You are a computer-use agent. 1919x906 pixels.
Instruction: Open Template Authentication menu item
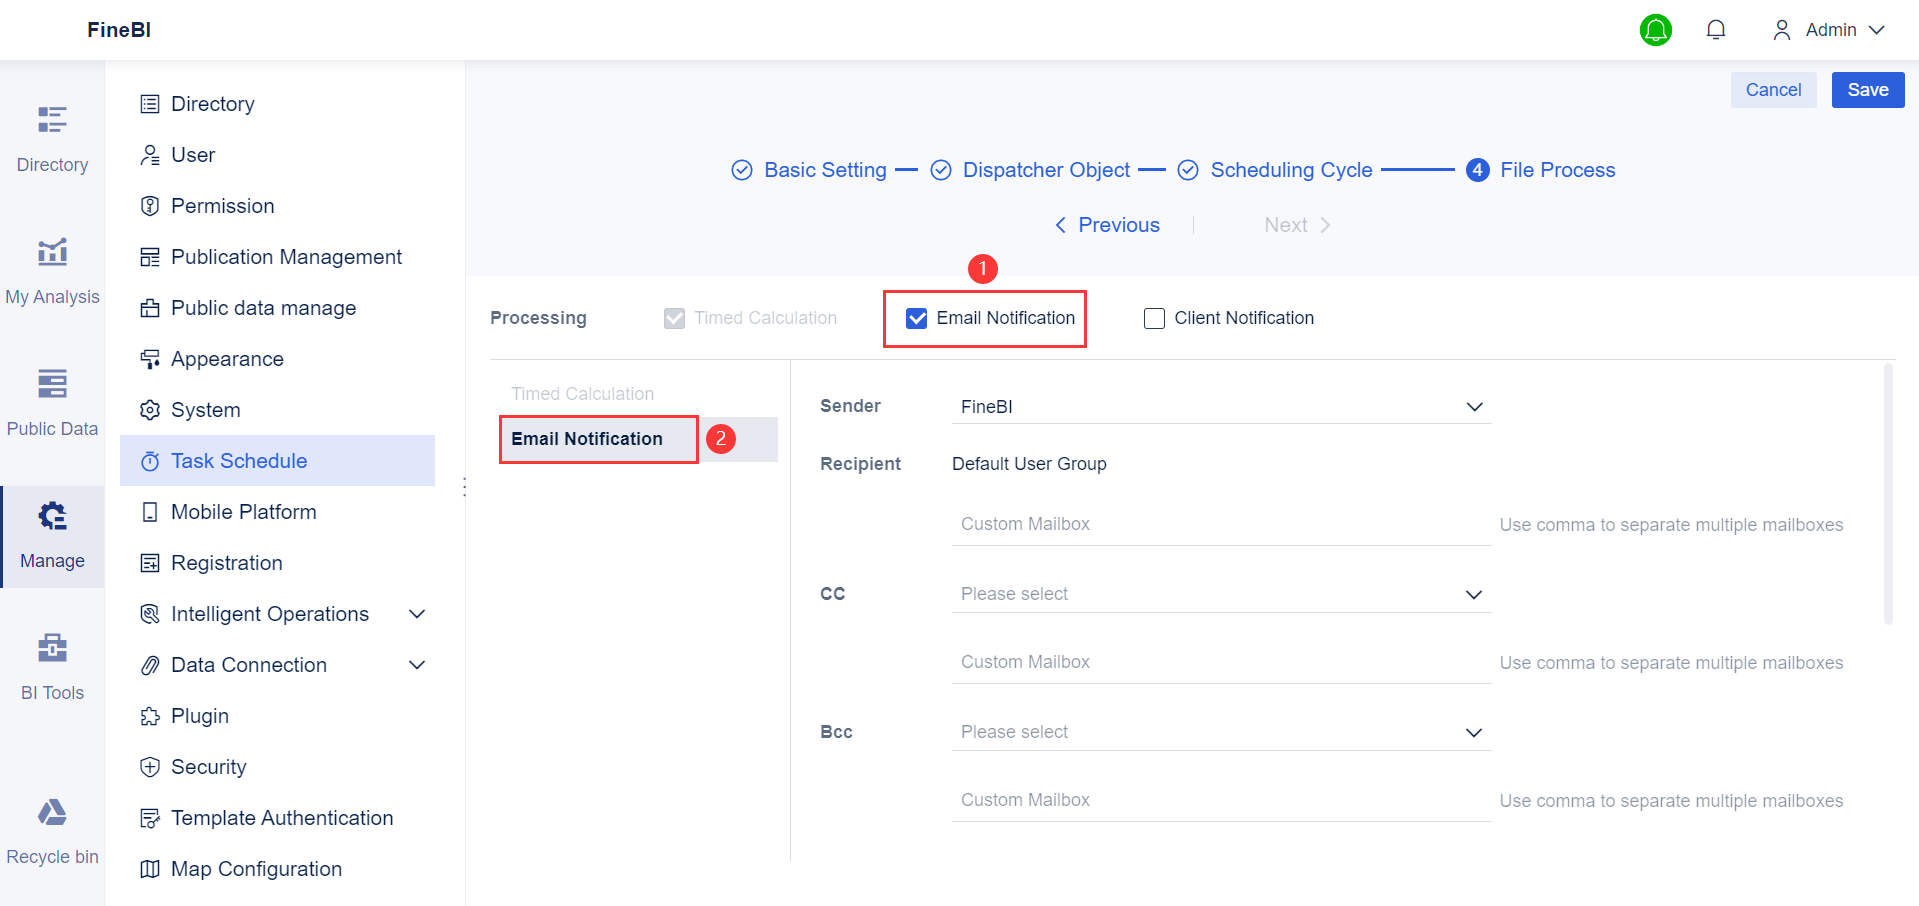tap(277, 818)
